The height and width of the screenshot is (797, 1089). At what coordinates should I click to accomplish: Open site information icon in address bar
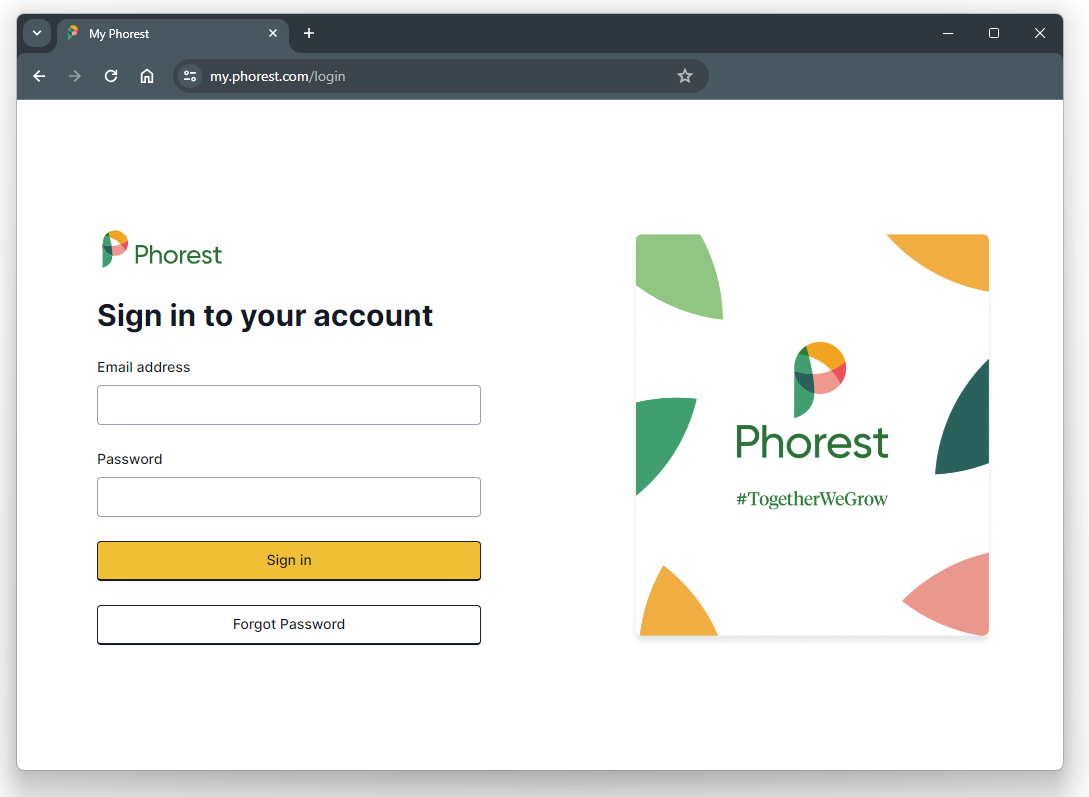190,76
